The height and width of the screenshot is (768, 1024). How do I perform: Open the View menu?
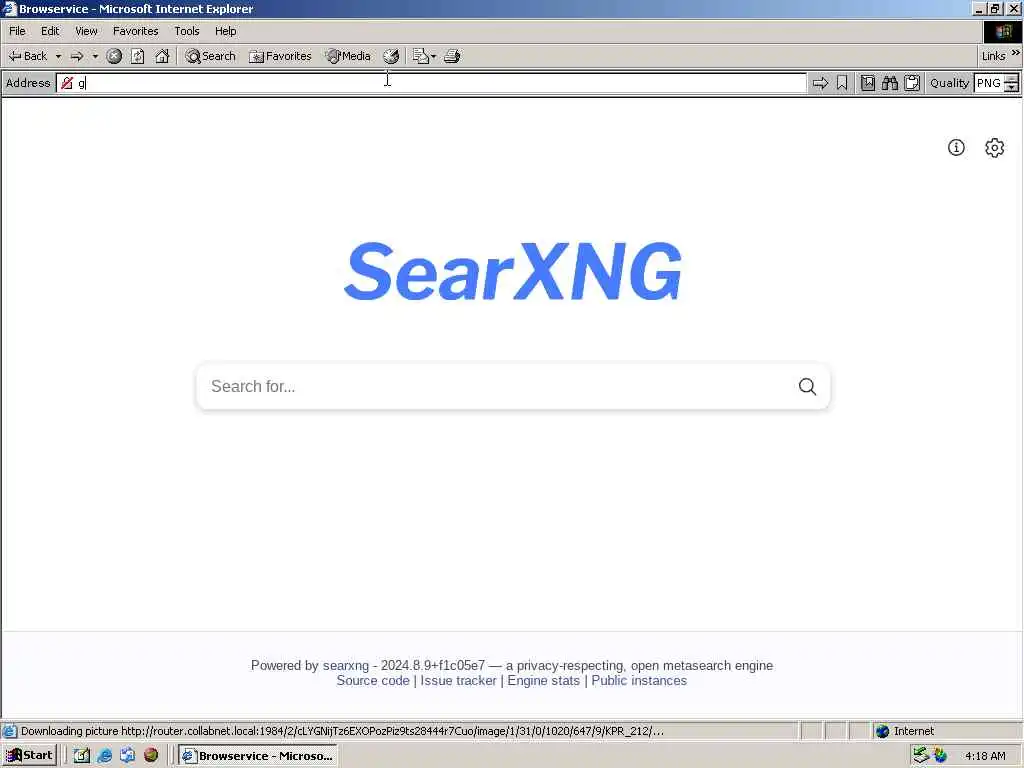coord(86,31)
